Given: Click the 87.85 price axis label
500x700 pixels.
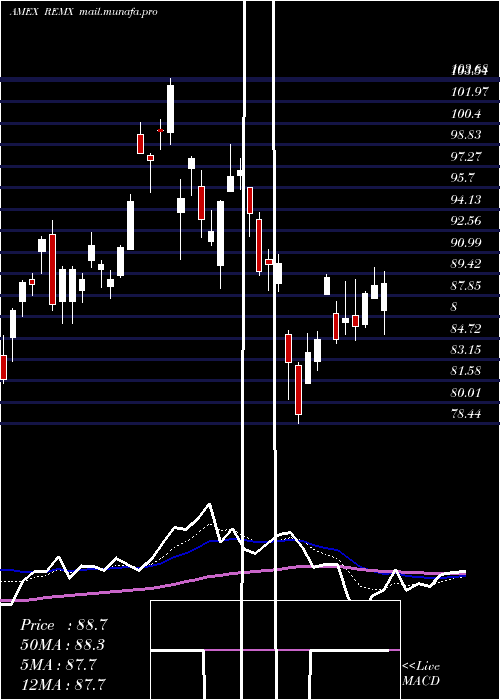Looking at the screenshot, I should pos(467,285).
